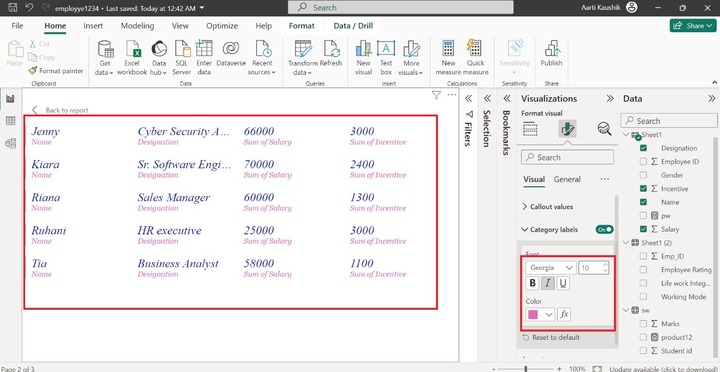Click the Enter data icon
The height and width of the screenshot is (372, 720).
(204, 57)
